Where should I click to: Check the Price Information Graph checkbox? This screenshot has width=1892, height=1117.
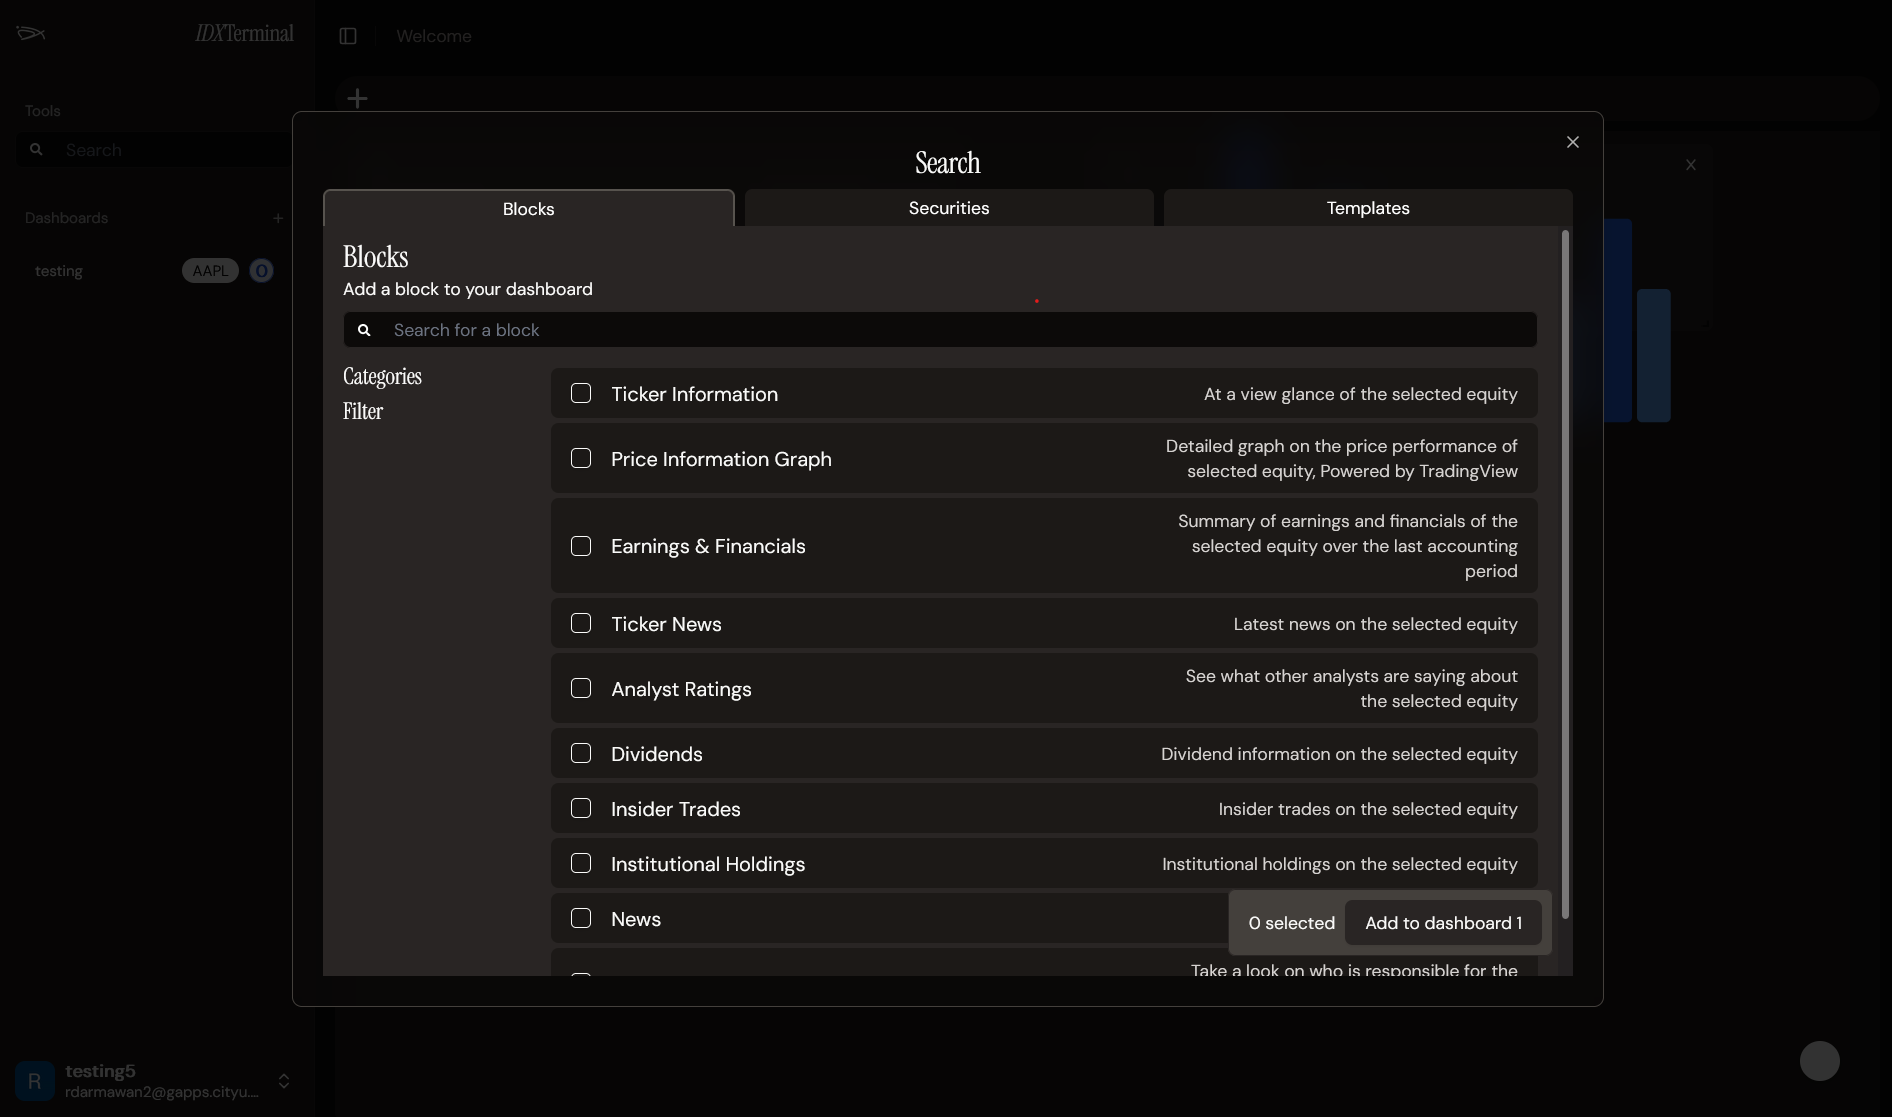pos(581,458)
